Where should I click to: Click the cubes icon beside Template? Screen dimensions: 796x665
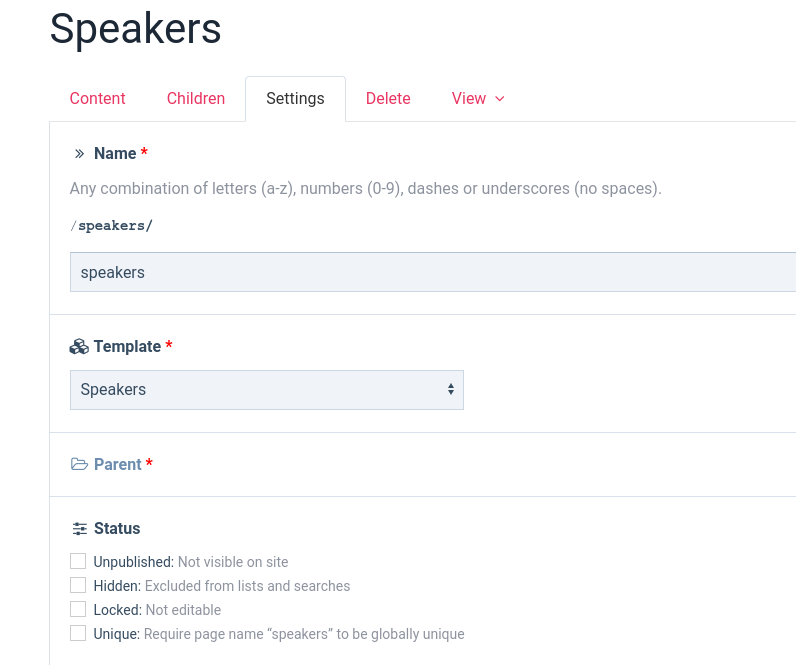[79, 347]
